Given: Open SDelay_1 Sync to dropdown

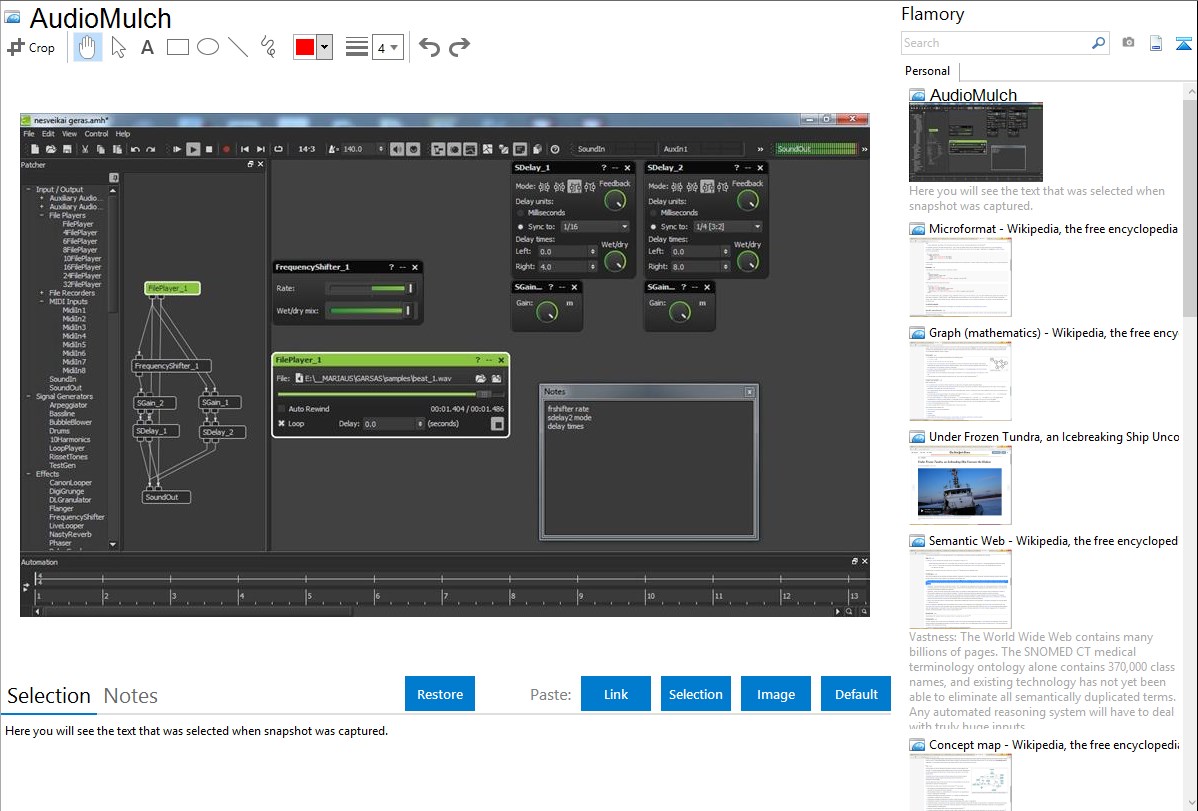Looking at the screenshot, I should tap(594, 227).
